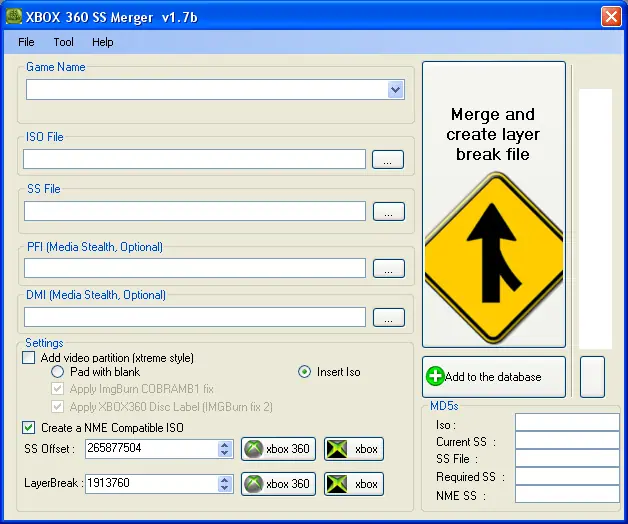
Task: Uncheck Create a NME Compatible ISO
Action: click(28, 427)
